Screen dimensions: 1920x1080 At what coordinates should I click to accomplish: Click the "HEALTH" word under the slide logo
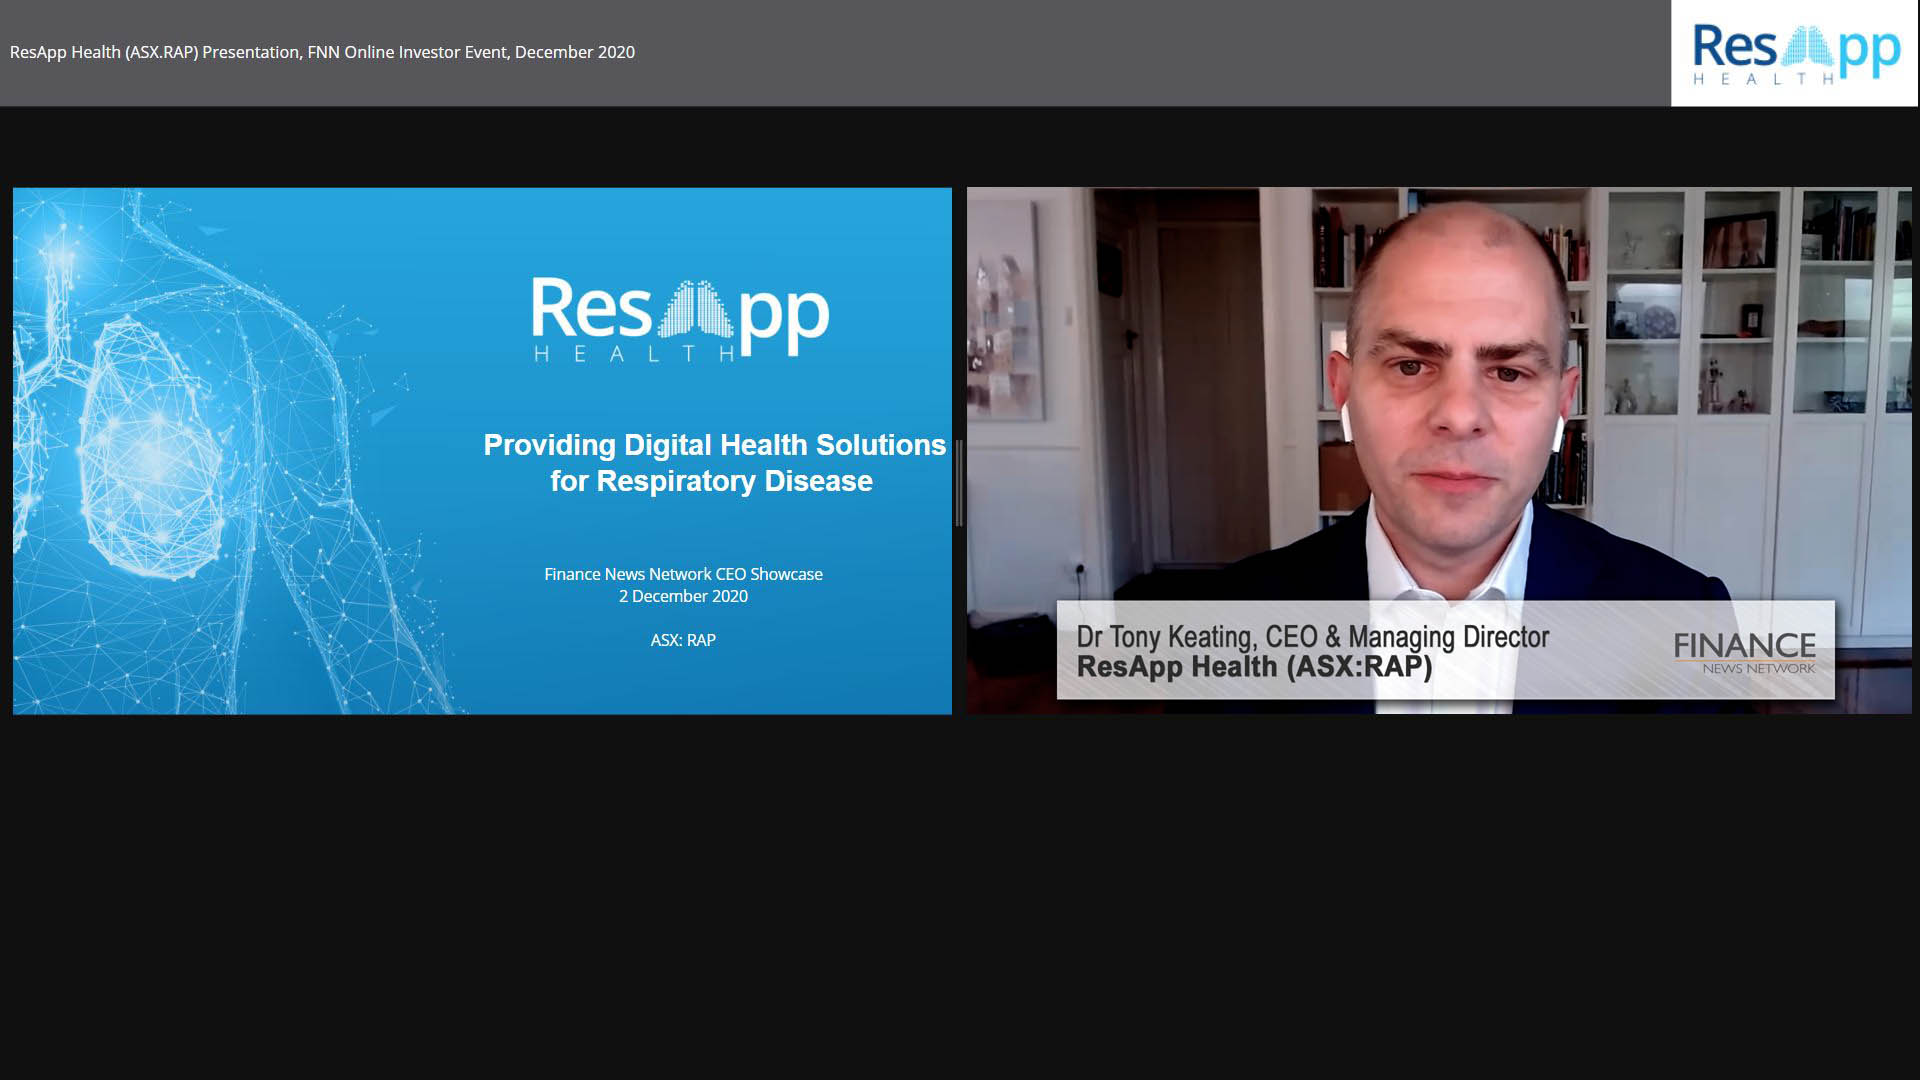634,354
